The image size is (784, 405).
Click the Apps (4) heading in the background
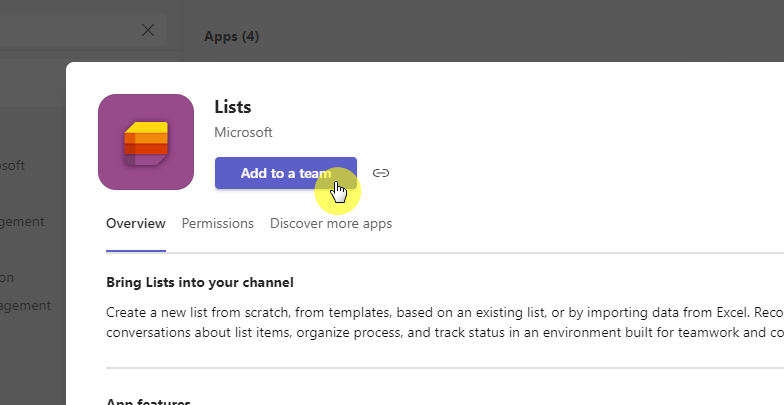click(x=232, y=36)
